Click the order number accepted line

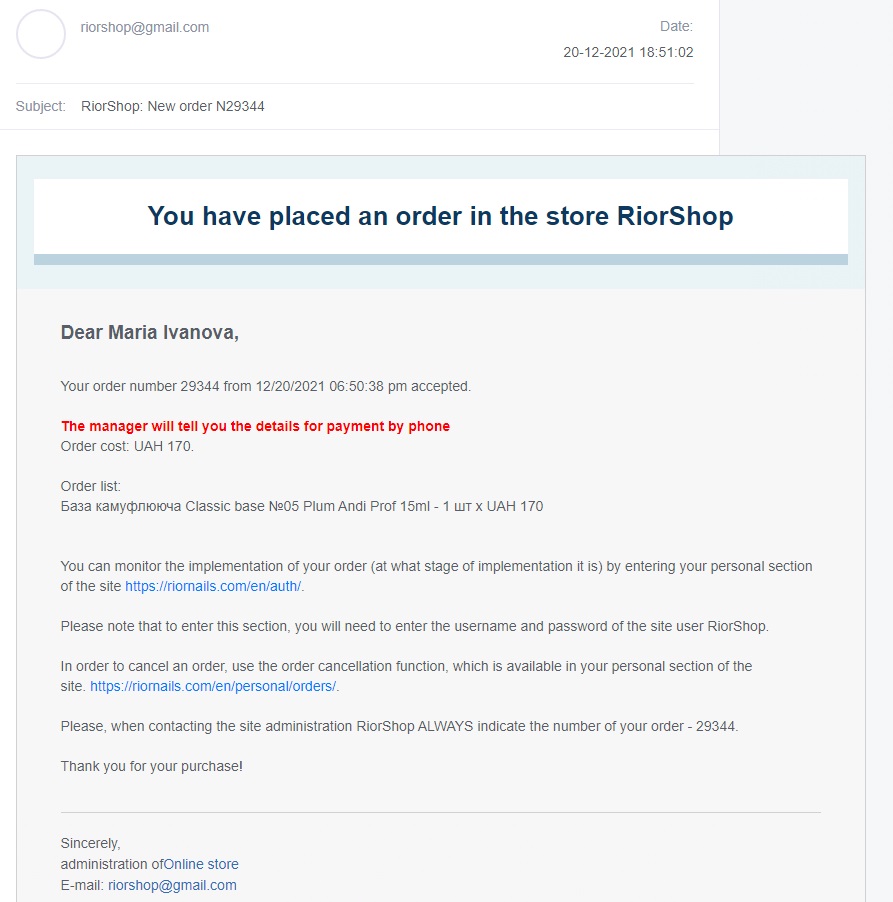point(266,386)
